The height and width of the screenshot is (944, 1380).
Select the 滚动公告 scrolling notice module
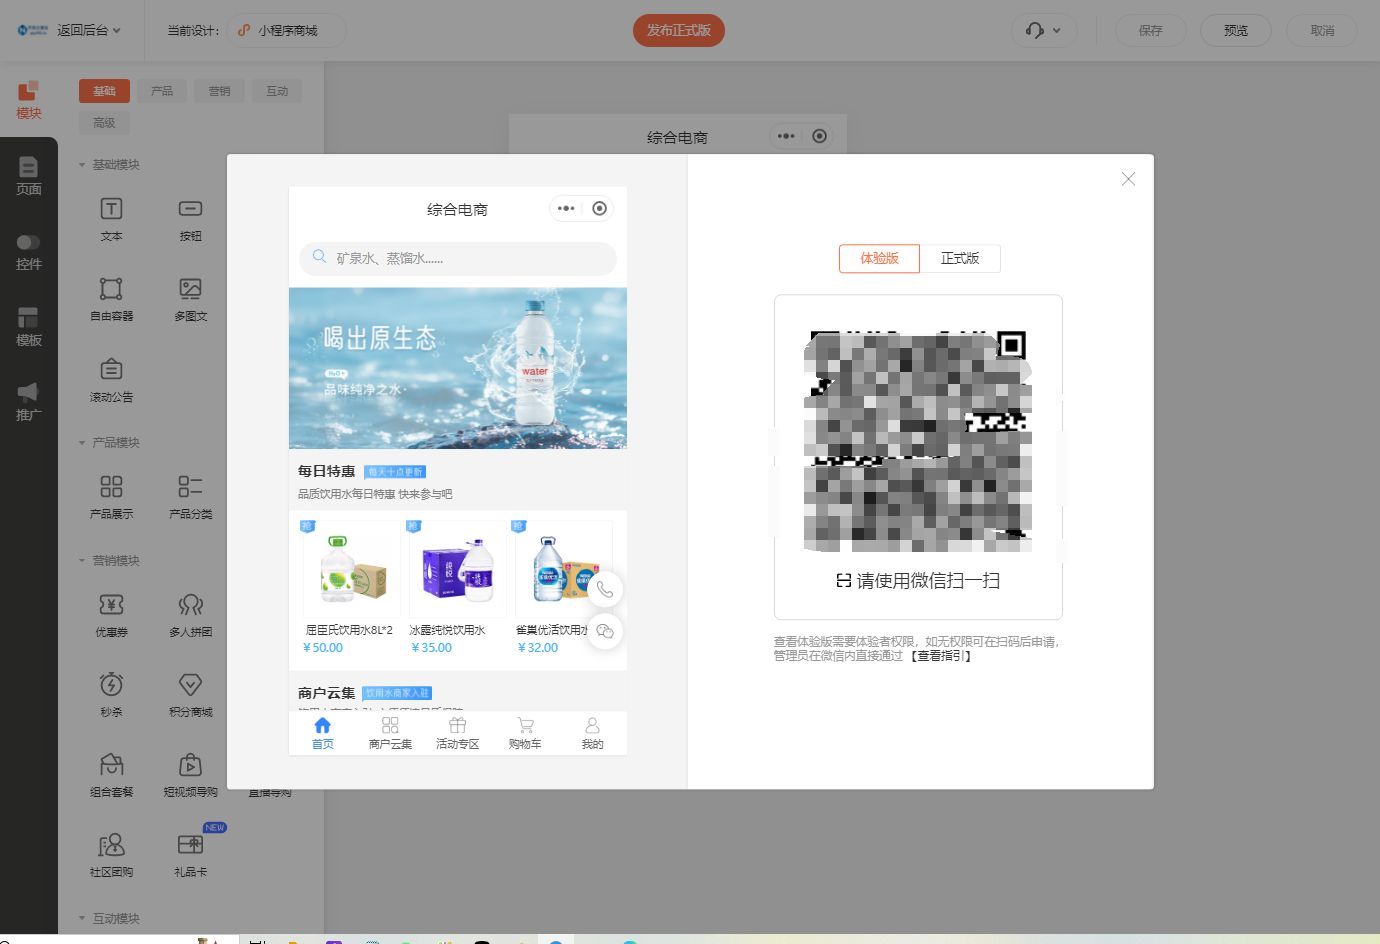coord(111,380)
